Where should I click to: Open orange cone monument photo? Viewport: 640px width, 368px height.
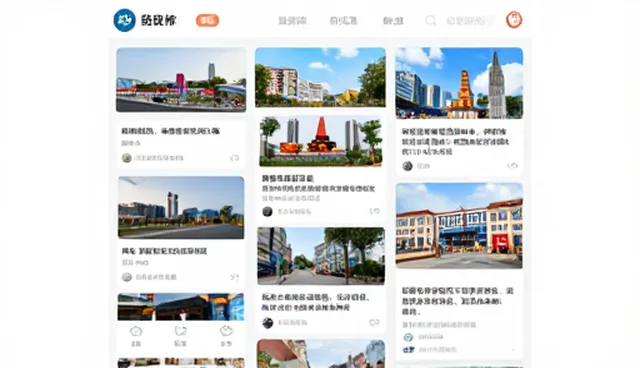point(320,141)
